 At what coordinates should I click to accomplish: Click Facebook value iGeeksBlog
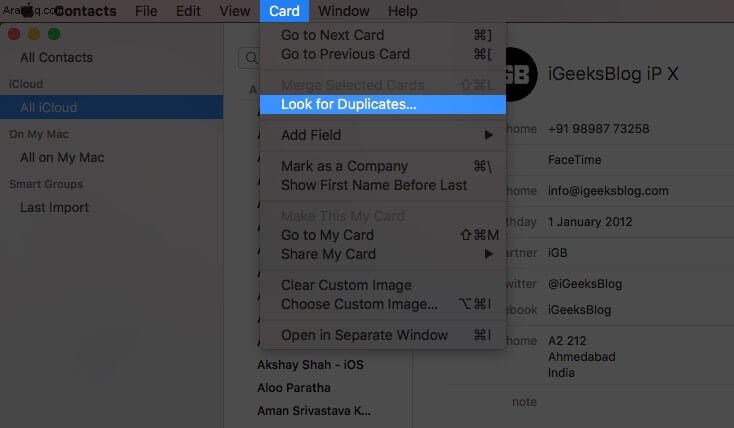coord(580,310)
